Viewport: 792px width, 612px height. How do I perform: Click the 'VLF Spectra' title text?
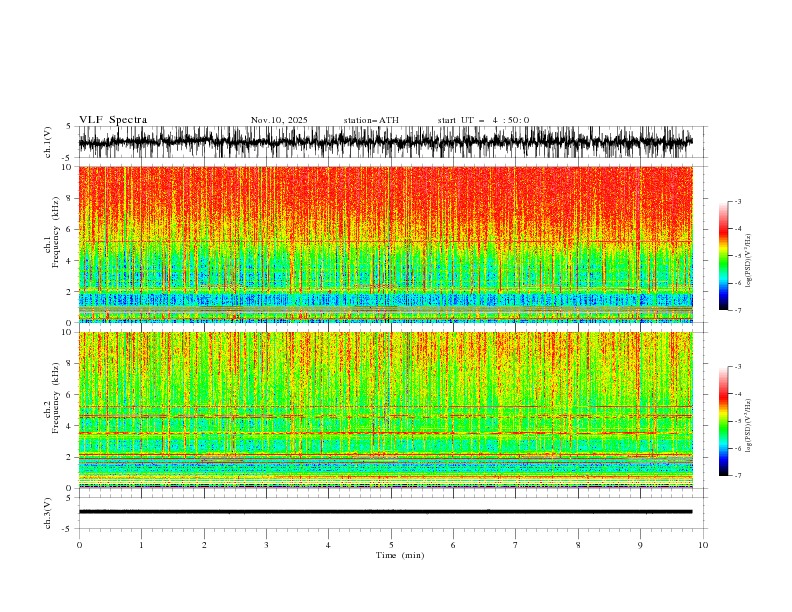pyautogui.click(x=113, y=120)
